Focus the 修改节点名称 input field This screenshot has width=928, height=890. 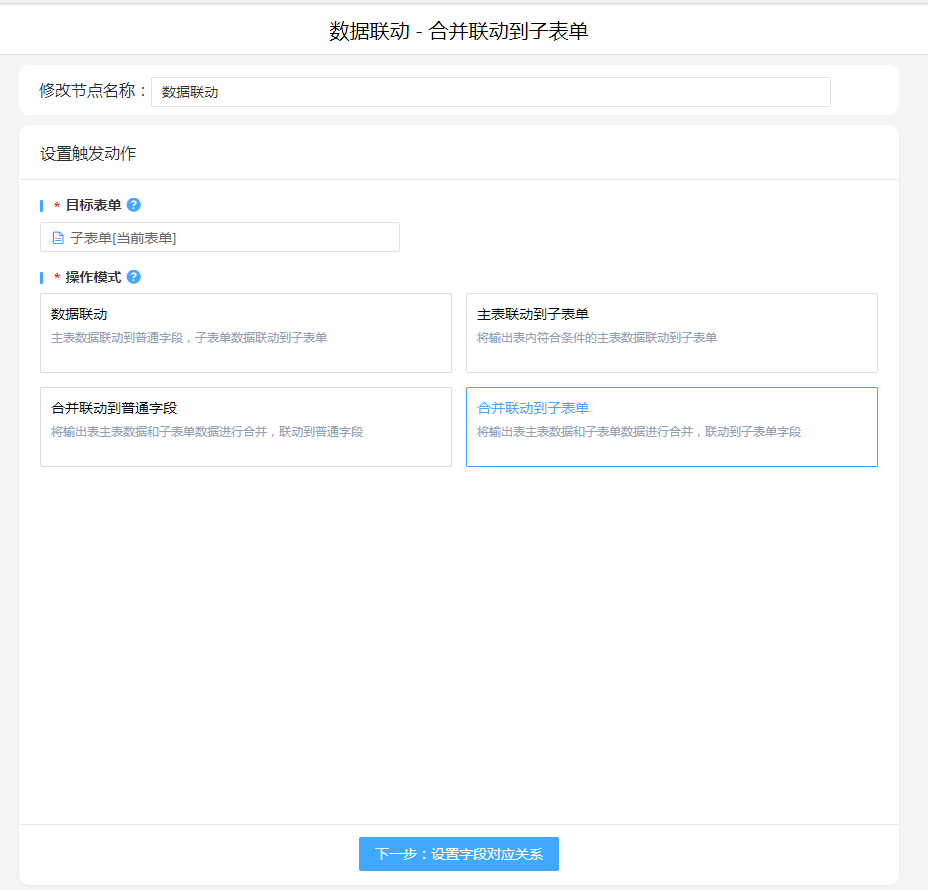[x=490, y=92]
